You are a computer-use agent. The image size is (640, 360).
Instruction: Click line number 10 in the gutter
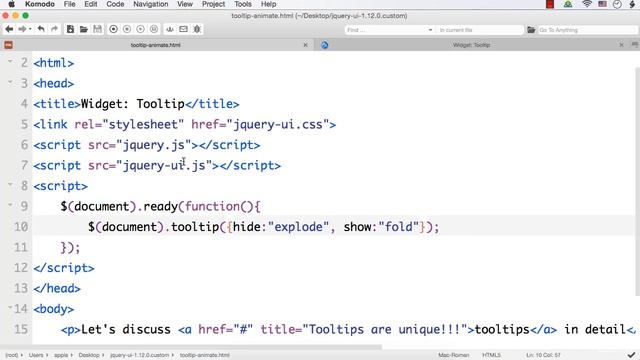[21, 227]
